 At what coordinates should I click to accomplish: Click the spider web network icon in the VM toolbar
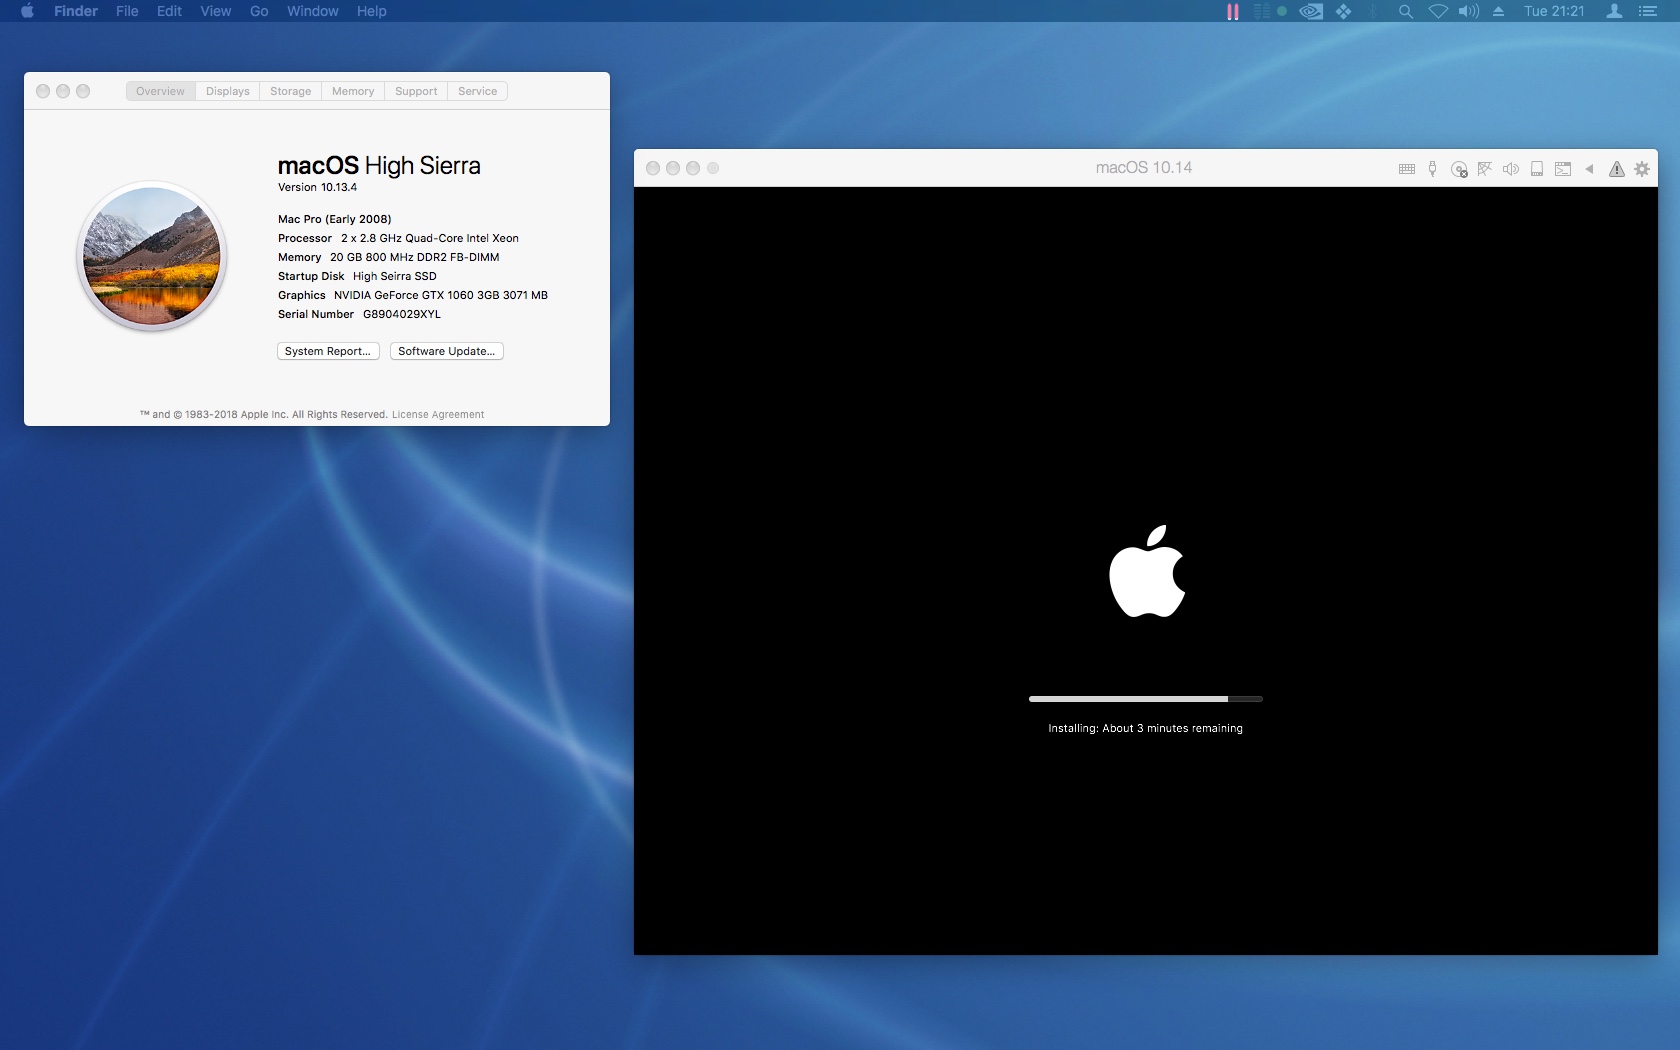coord(1485,169)
